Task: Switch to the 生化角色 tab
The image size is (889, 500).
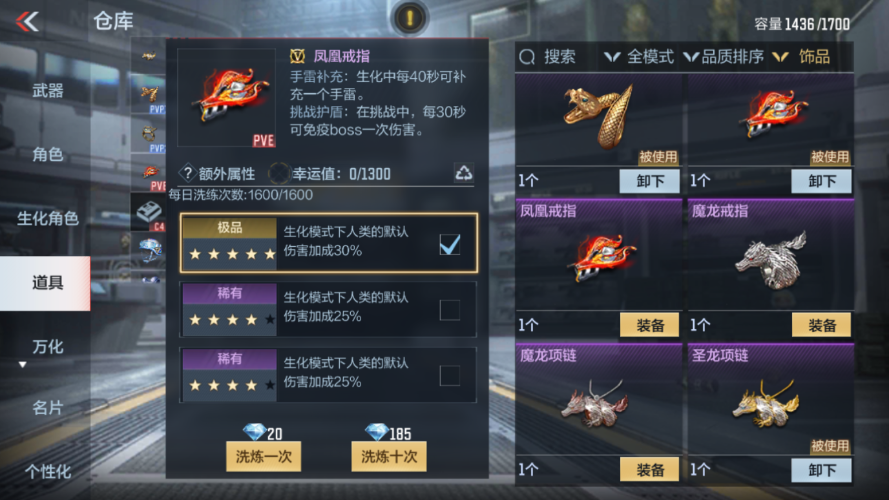Action: pyautogui.click(x=47, y=218)
